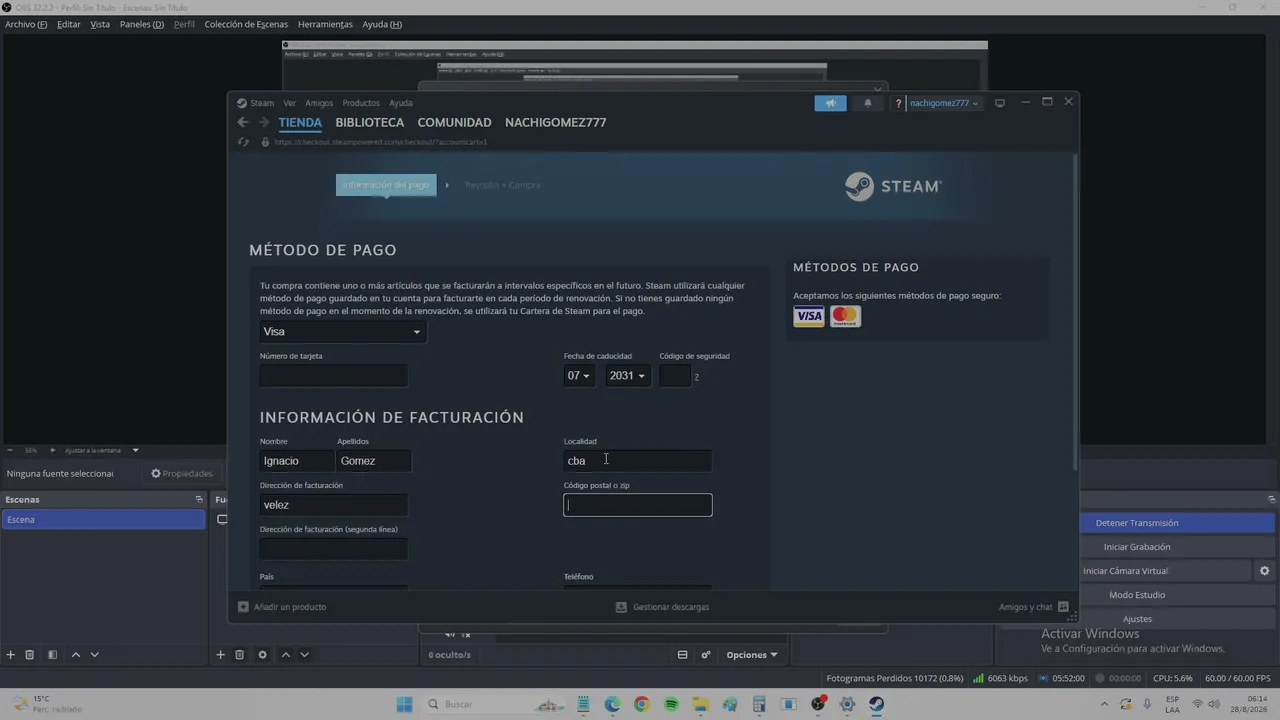
Task: Open expiration year 2031 dropdown
Action: click(627, 376)
